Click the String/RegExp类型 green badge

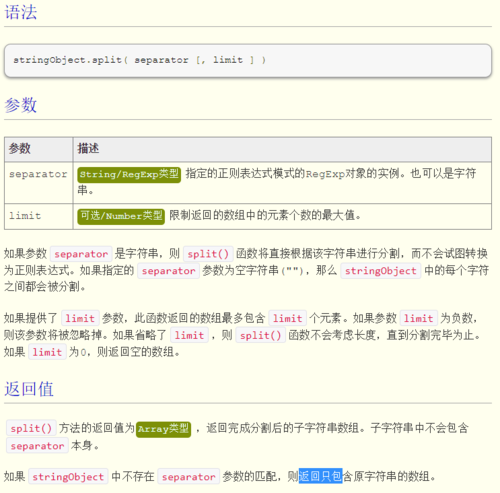(129, 175)
